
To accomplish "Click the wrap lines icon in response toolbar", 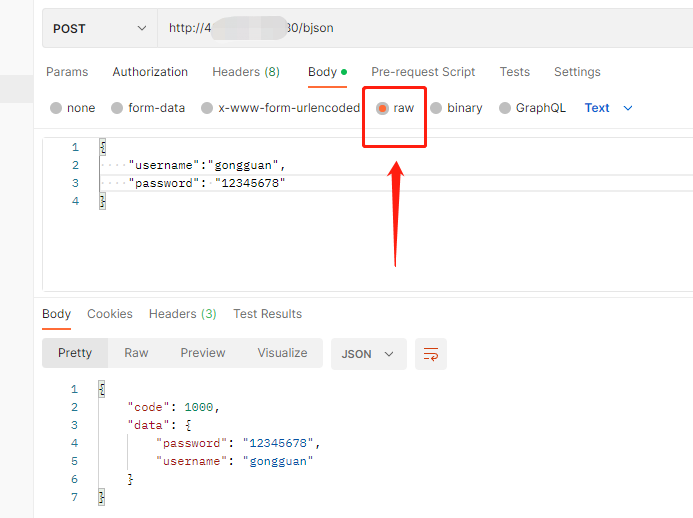I will pos(431,354).
